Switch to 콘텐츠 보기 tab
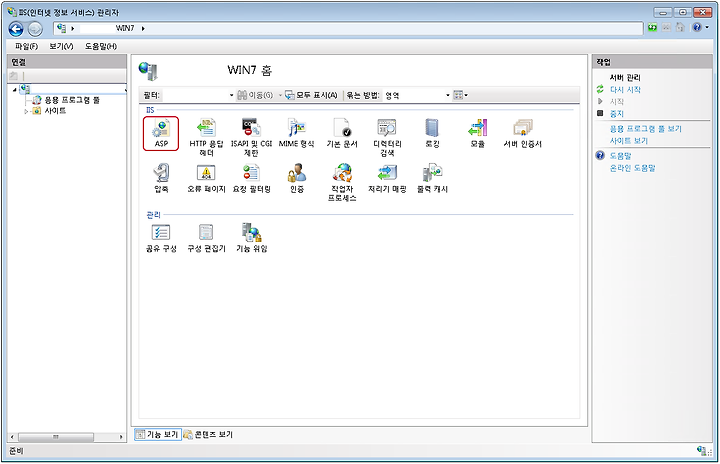The height and width of the screenshot is (464, 720). [x=208, y=434]
